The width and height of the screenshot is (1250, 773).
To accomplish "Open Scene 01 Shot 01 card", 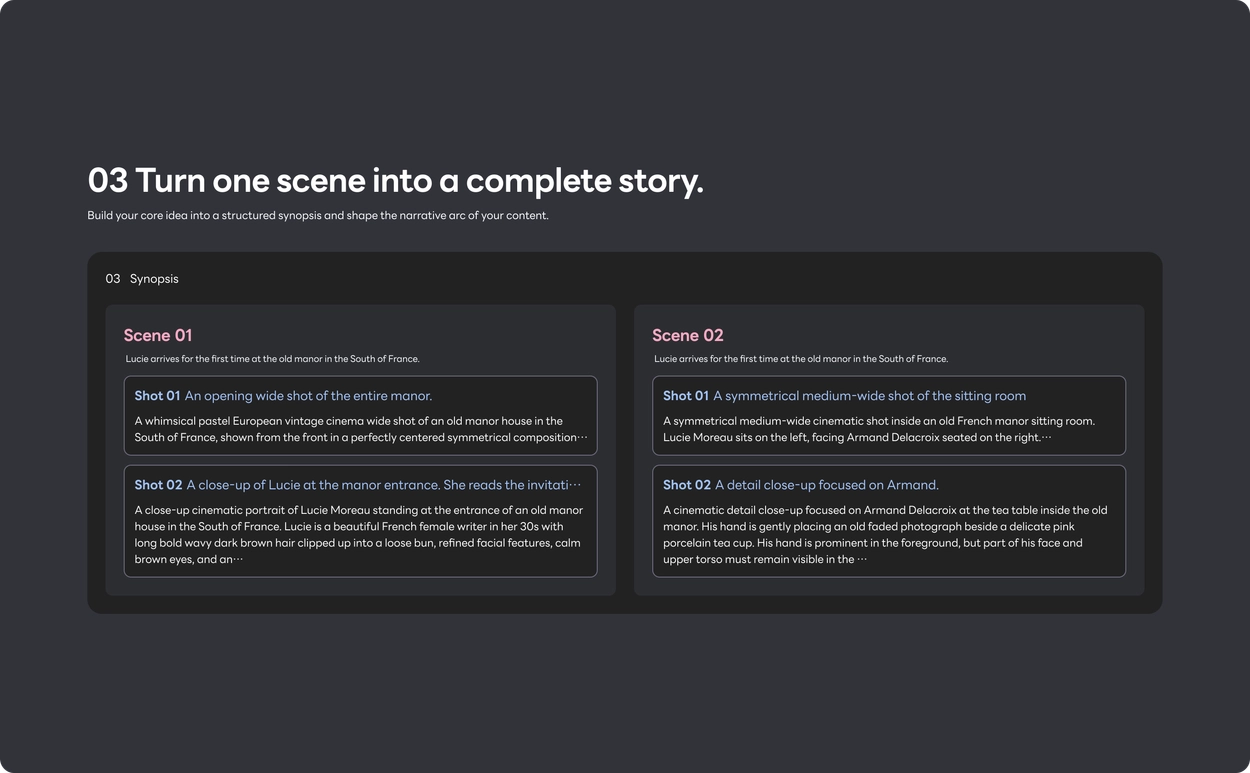I will [x=360, y=416].
